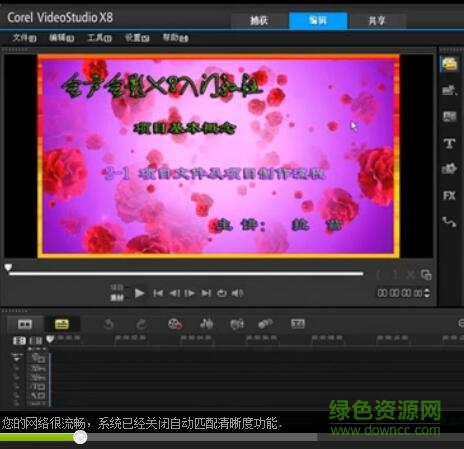Switch to Timeline view
464x449 pixels.
(62, 324)
